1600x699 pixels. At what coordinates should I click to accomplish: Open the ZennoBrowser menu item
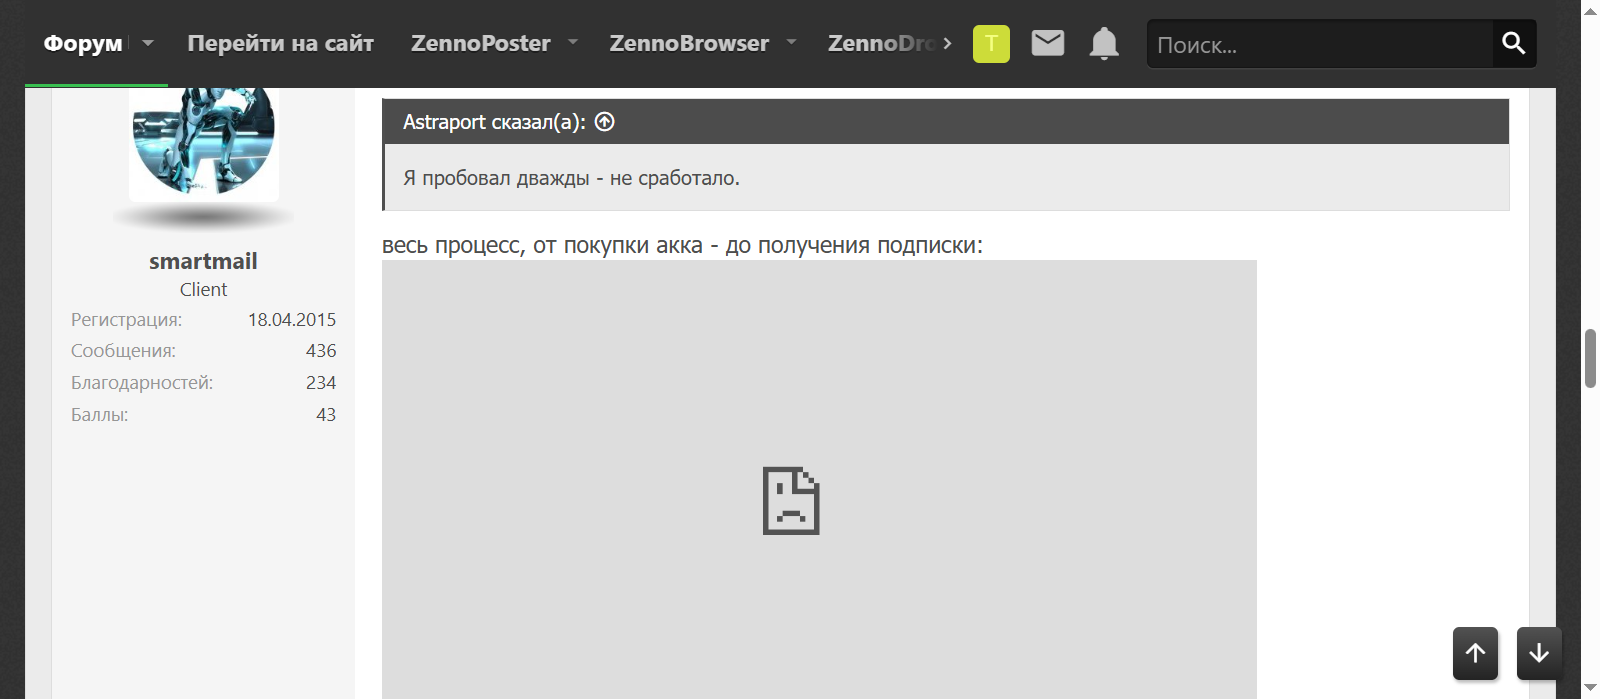coord(689,43)
